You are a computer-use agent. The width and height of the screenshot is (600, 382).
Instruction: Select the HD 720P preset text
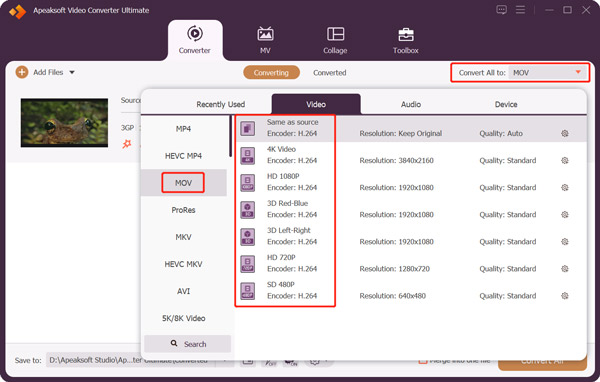[x=281, y=257]
